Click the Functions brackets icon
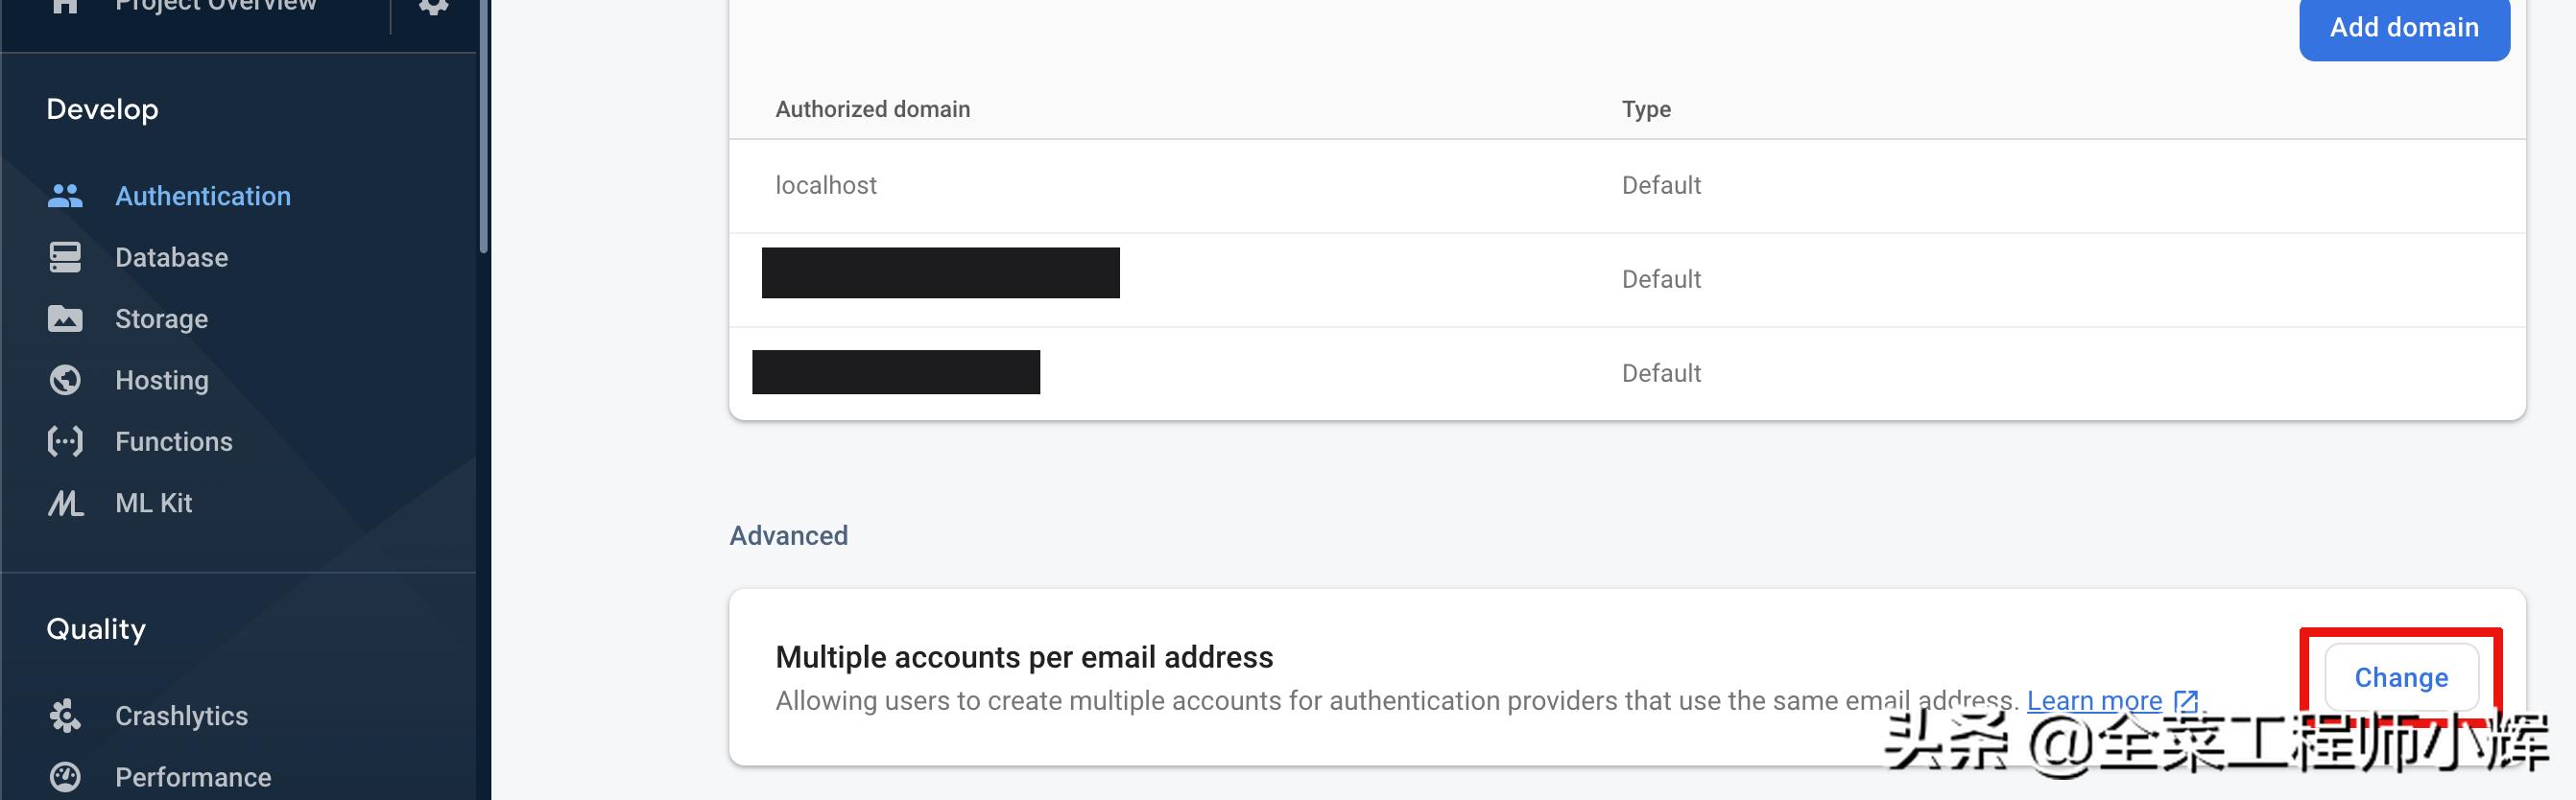Screen dimensions: 2576x800 click(65, 441)
